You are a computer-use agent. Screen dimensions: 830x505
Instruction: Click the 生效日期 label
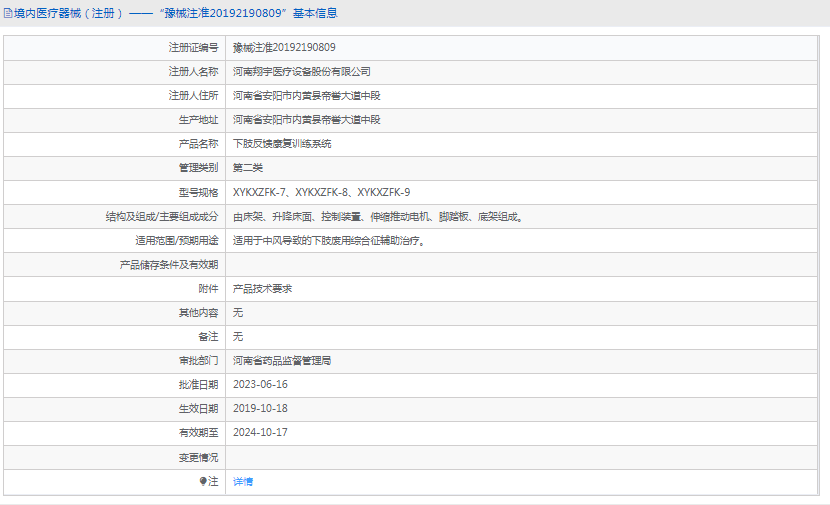(199, 409)
